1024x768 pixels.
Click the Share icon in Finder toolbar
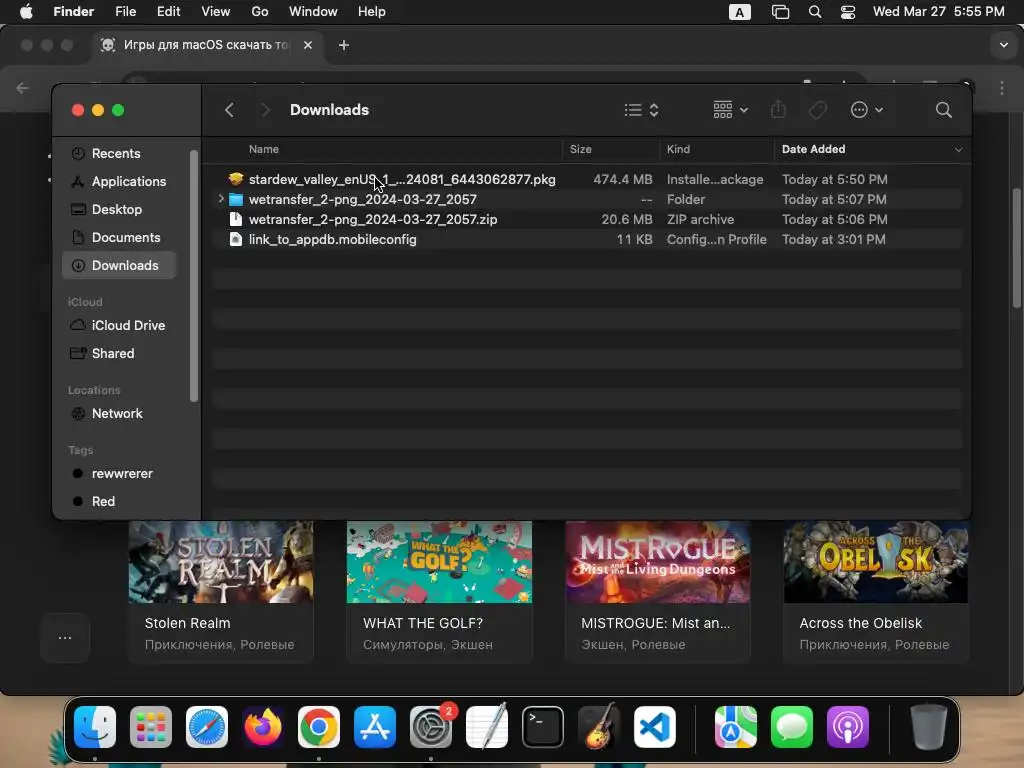tap(778, 109)
